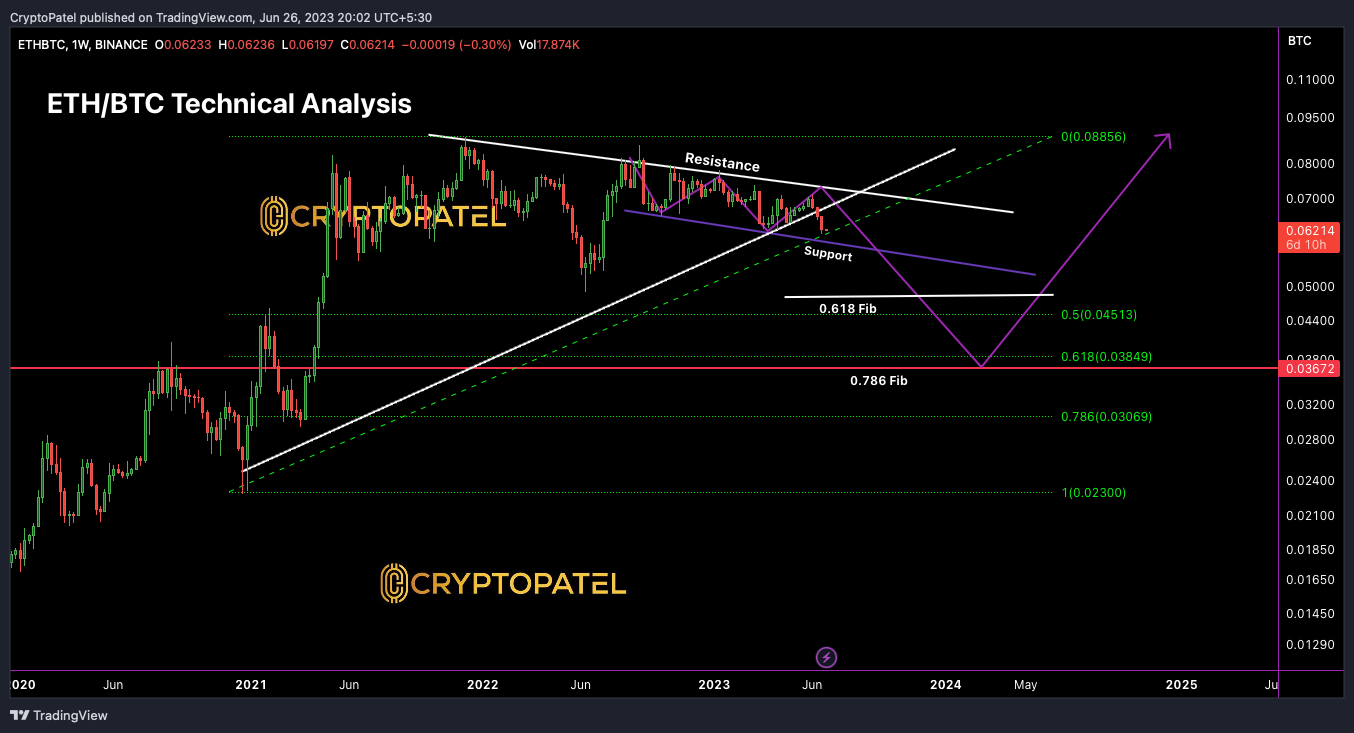Image resolution: width=1354 pixels, height=733 pixels.
Task: Click the 2025 label on time axis
Action: [1181, 685]
